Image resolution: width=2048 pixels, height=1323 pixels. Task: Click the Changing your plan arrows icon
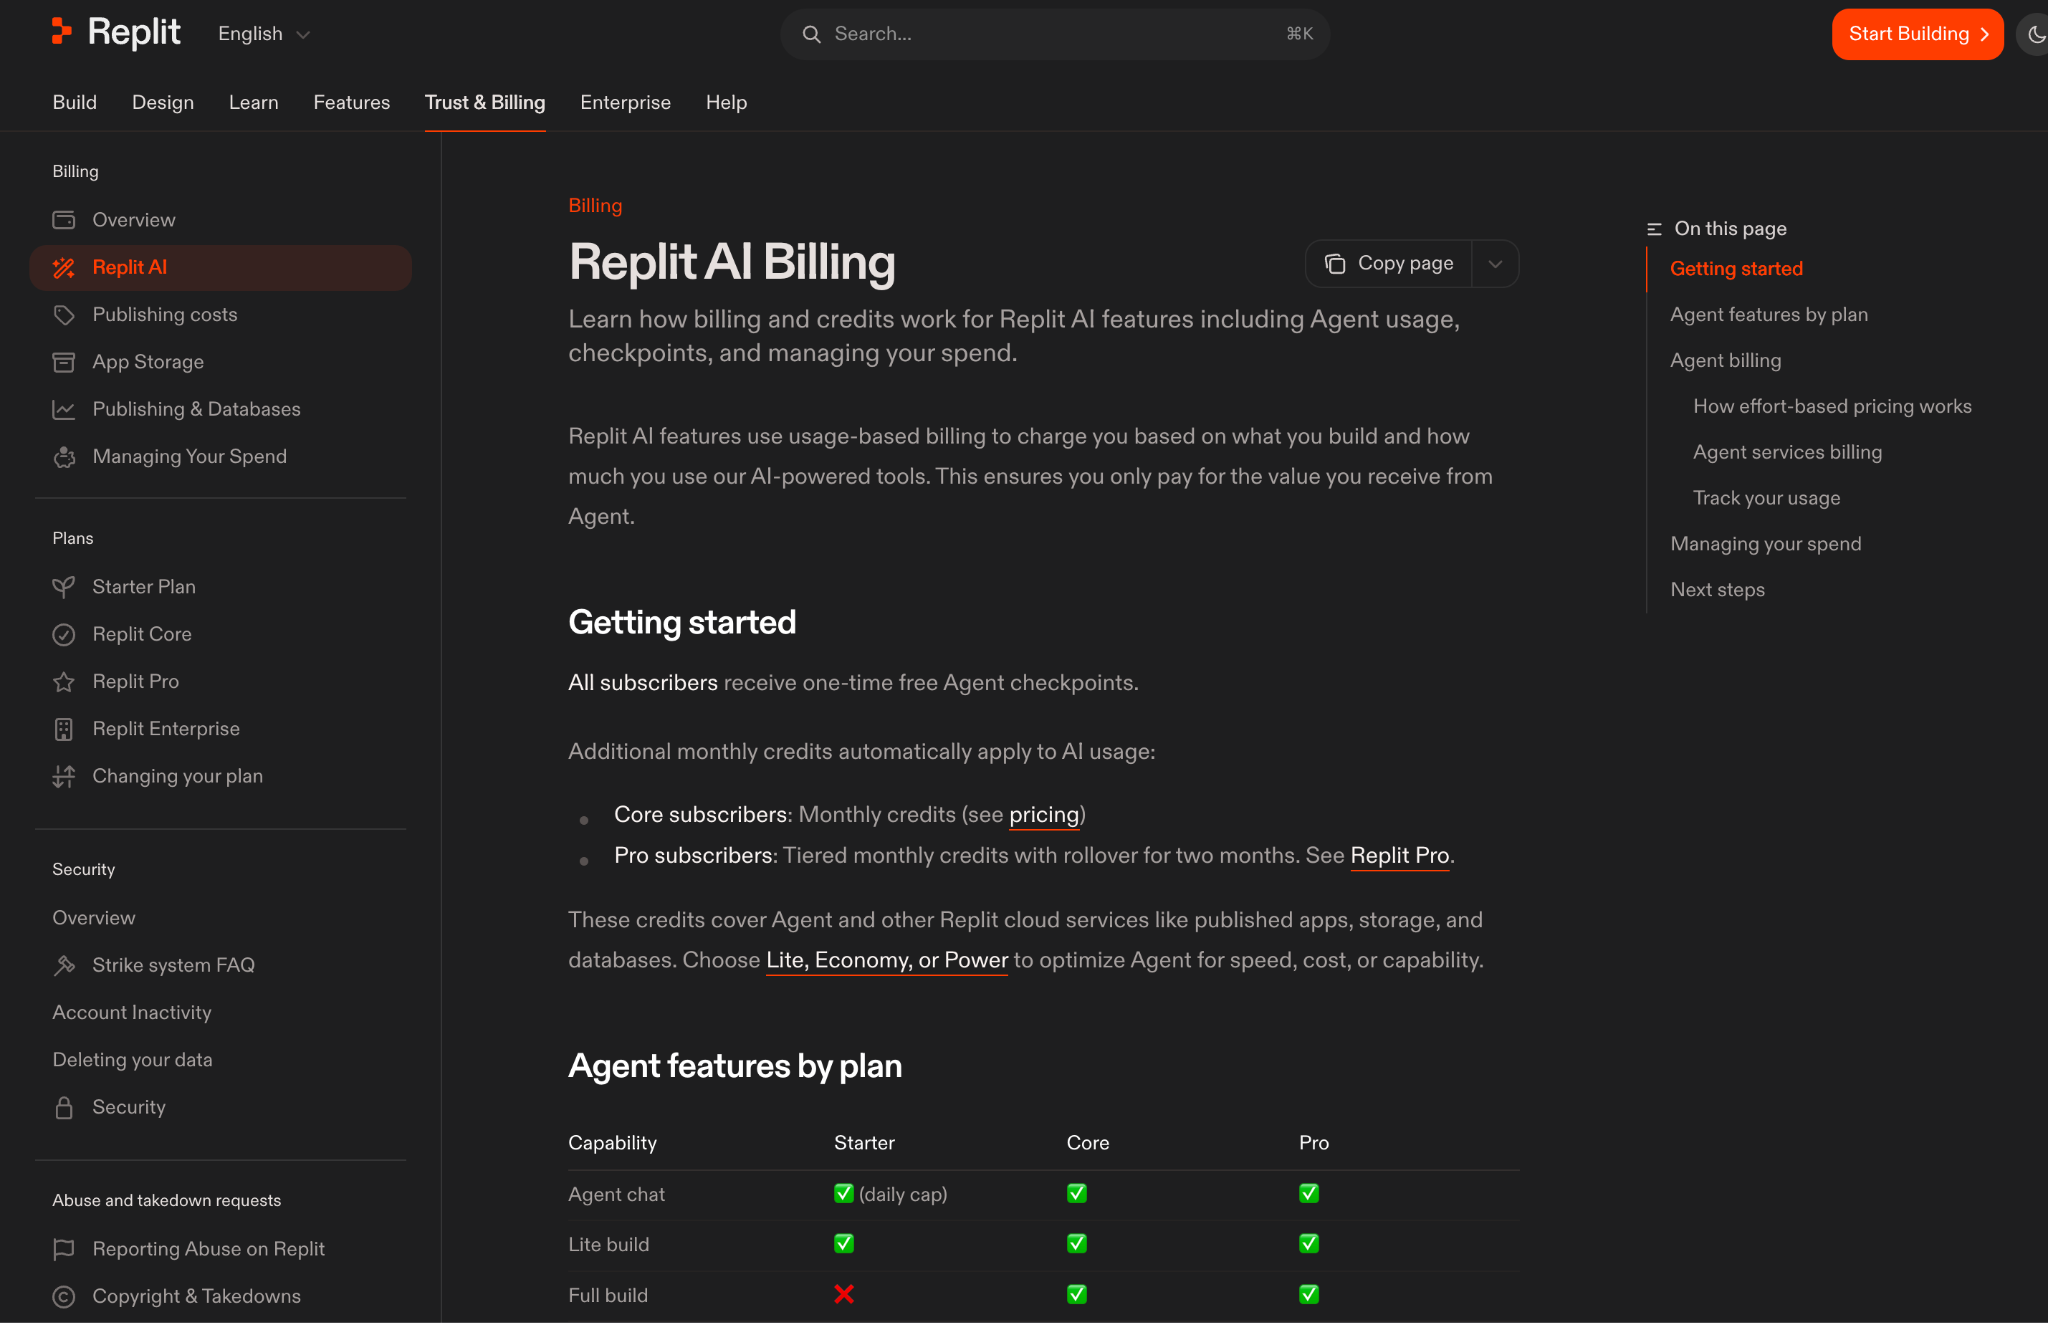pyautogui.click(x=64, y=776)
